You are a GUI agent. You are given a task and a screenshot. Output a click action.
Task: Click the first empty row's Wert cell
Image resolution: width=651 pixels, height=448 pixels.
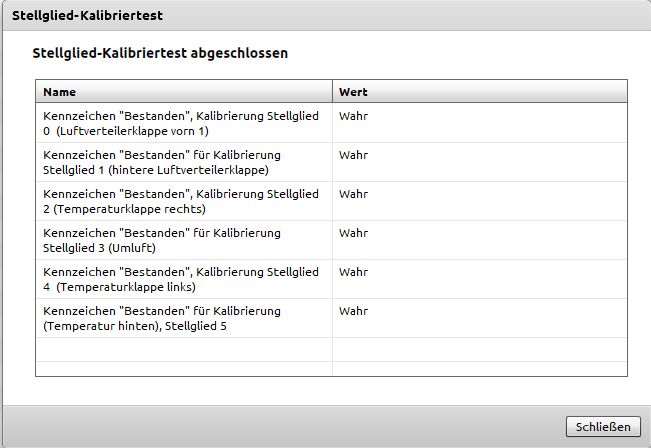480,349
